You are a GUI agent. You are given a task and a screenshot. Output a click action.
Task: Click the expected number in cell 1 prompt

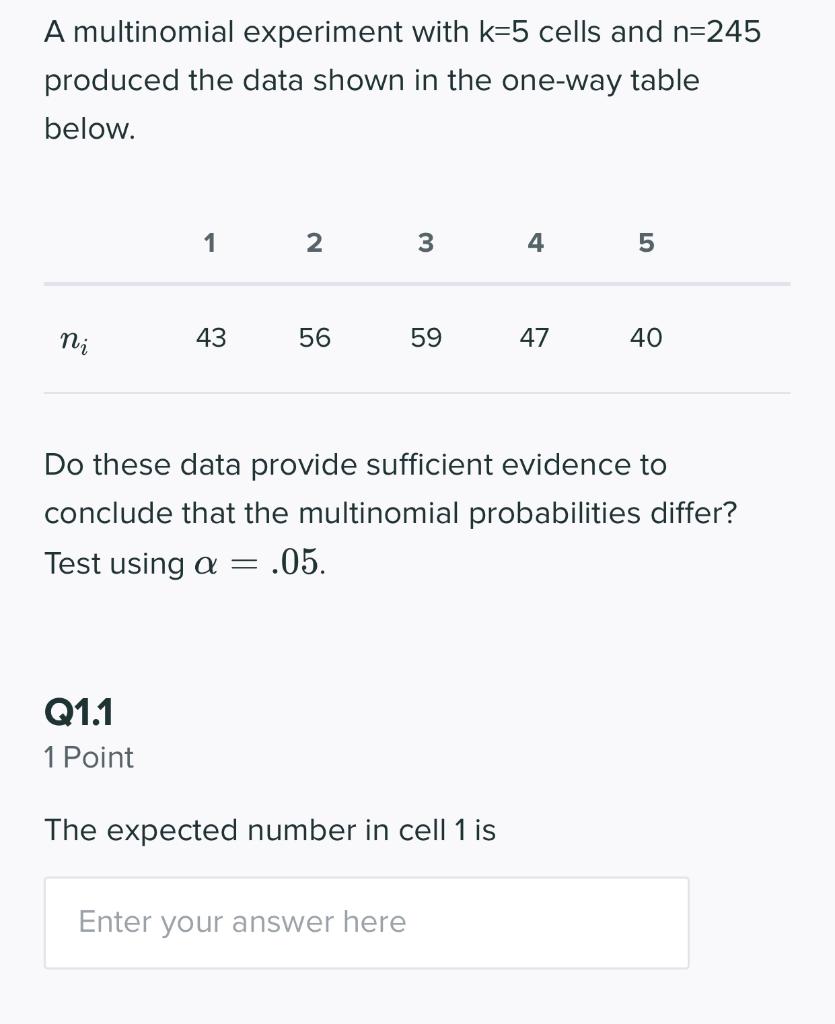(270, 830)
